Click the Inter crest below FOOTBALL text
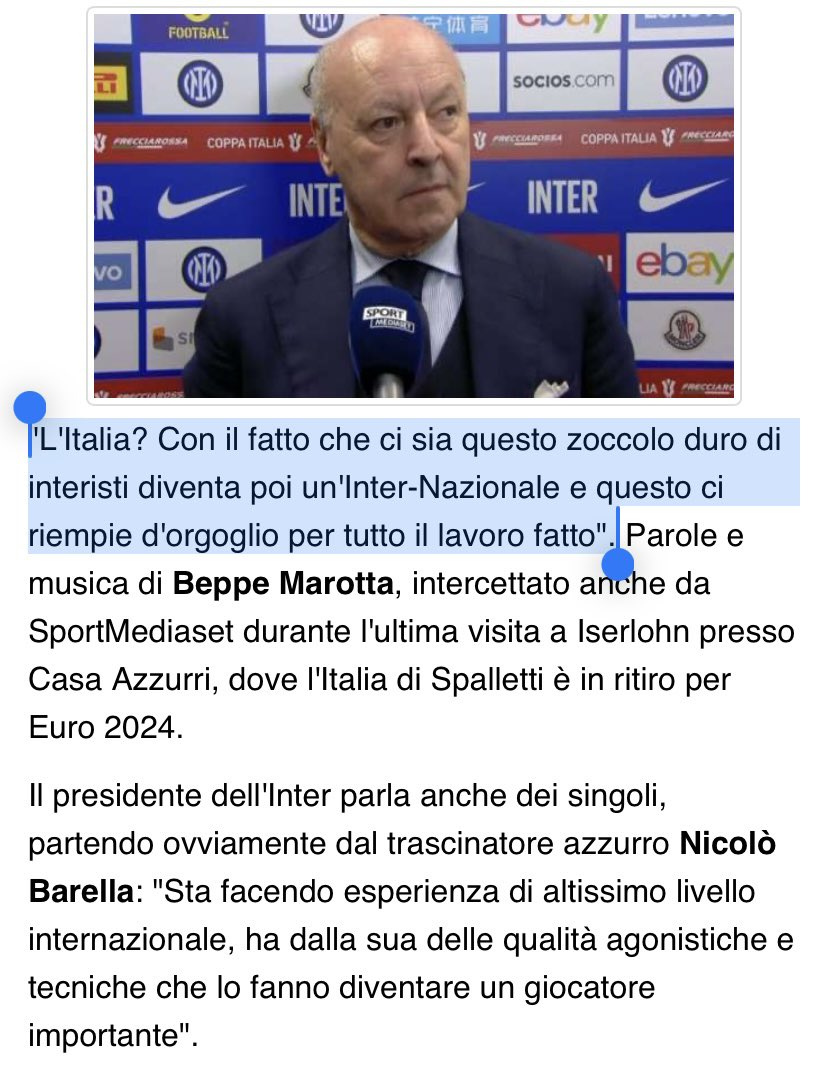The height and width of the screenshot is (1076, 828). [200, 84]
